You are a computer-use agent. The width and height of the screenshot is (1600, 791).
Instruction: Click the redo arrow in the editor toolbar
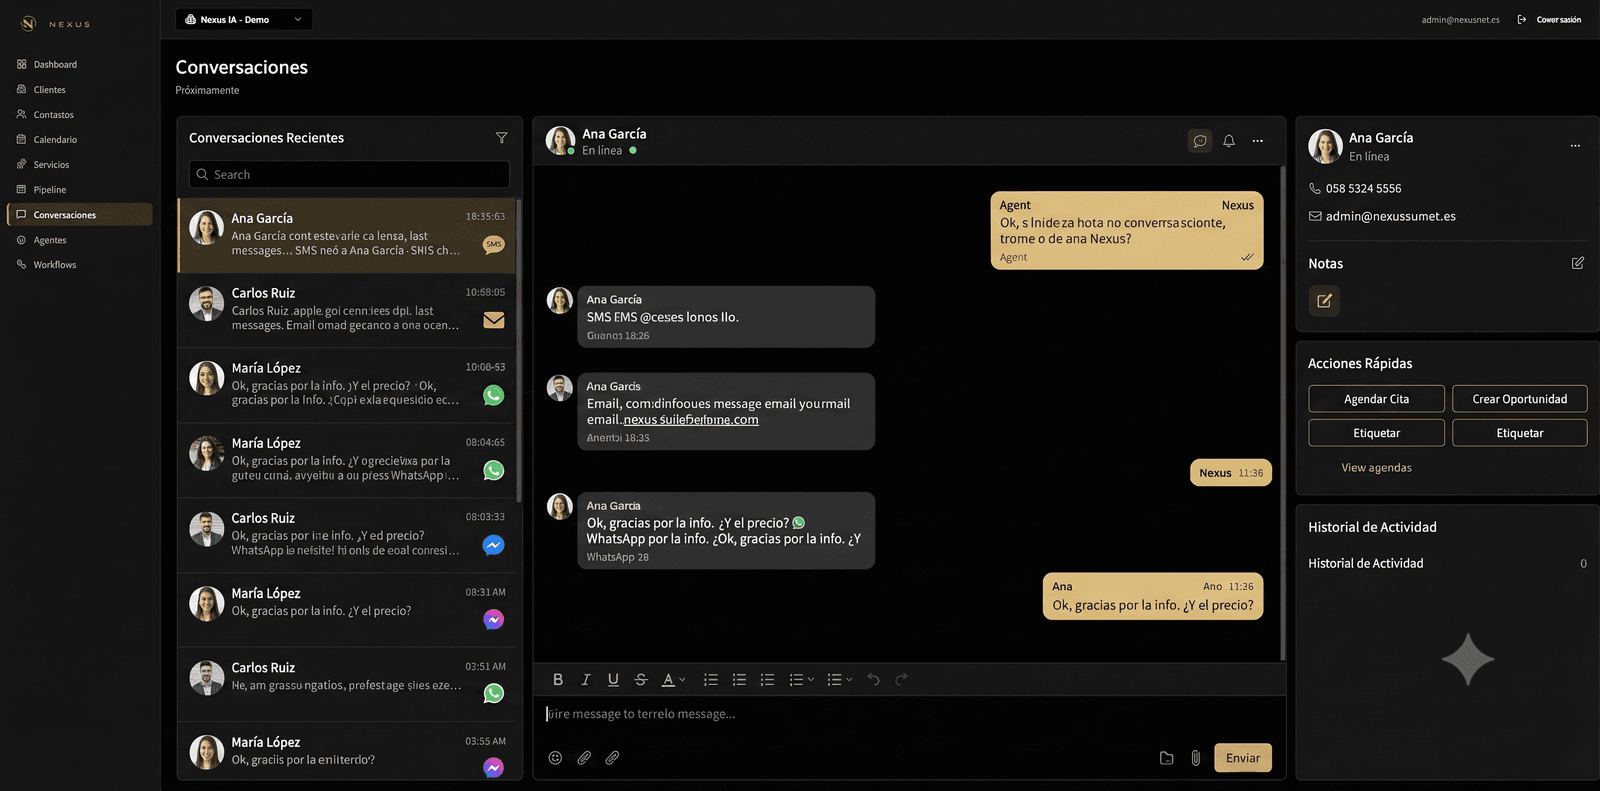(901, 679)
